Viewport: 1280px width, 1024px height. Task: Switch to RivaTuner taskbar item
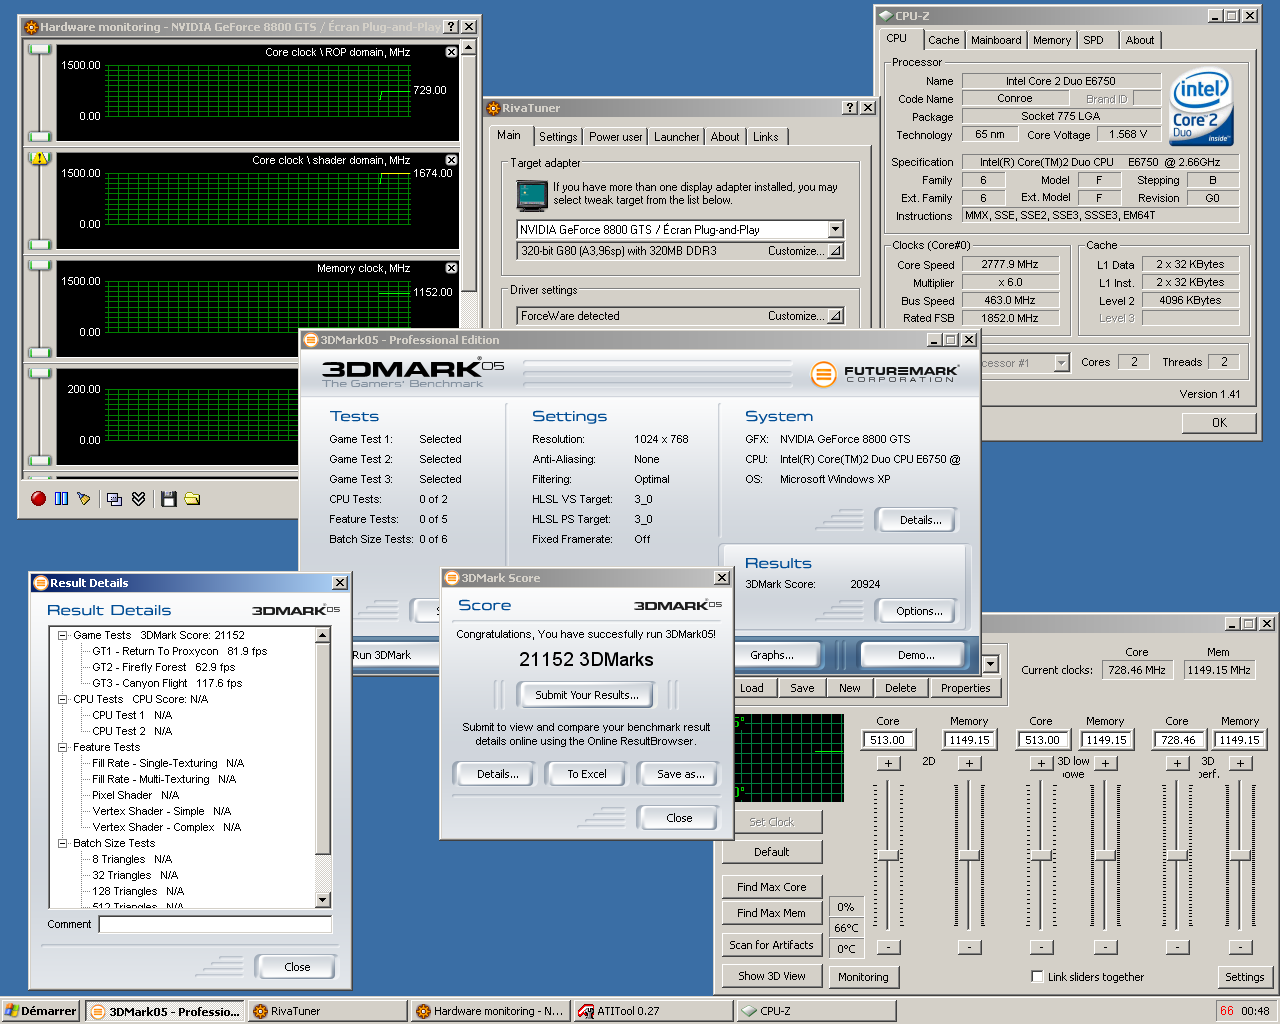328,1011
